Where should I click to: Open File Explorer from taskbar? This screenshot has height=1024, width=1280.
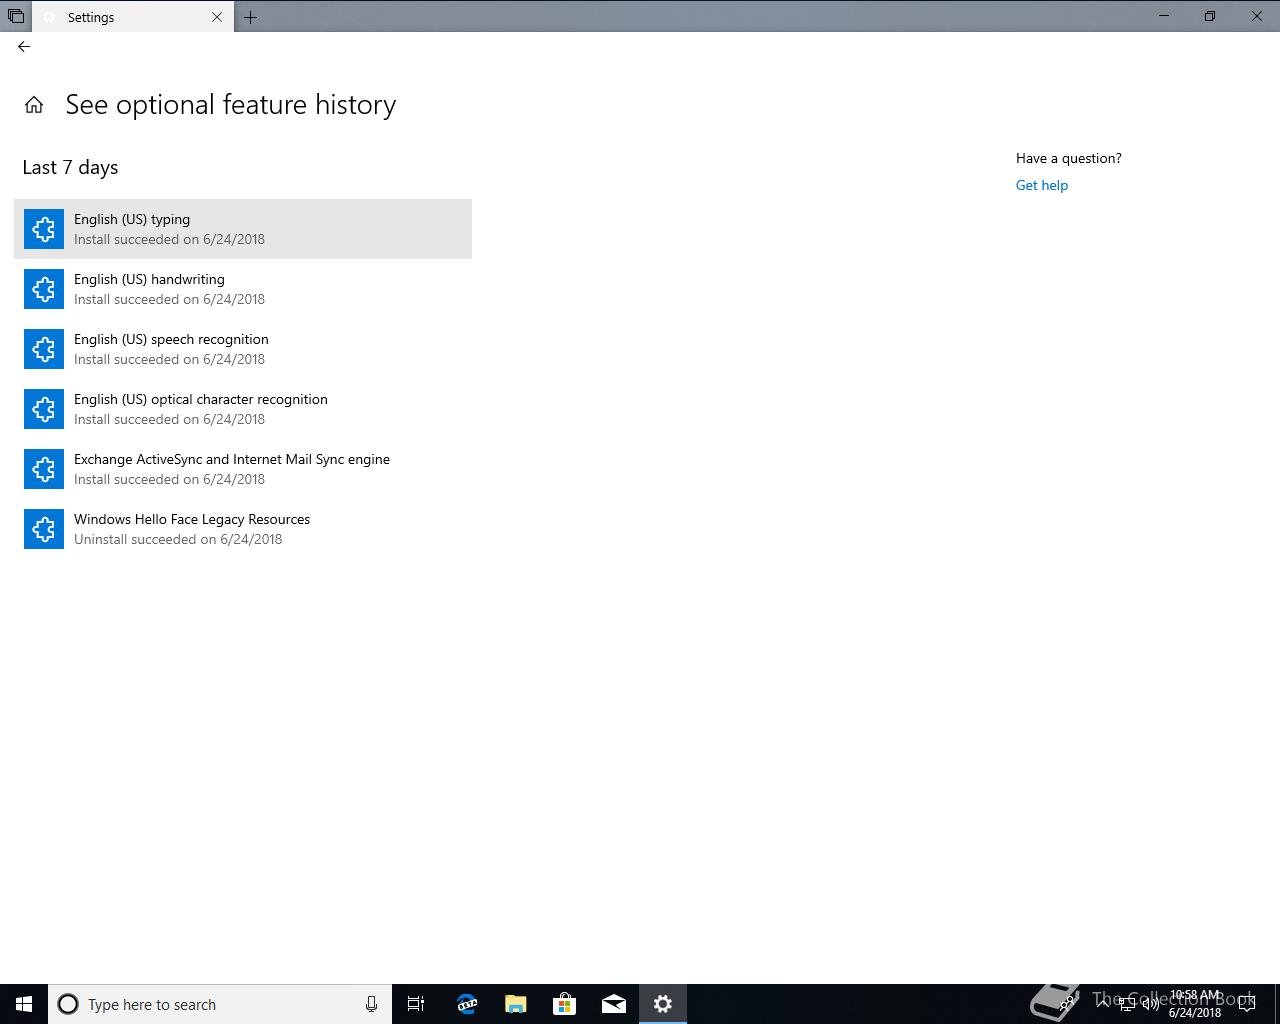click(x=516, y=1004)
